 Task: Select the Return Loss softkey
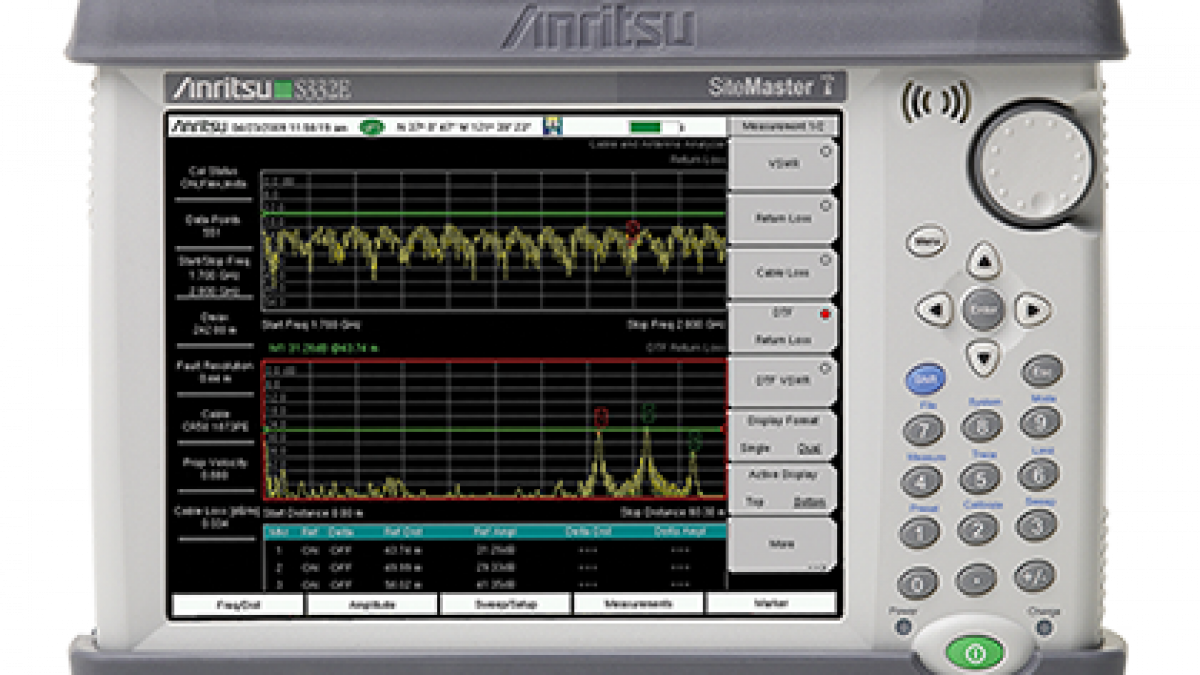[x=782, y=218]
